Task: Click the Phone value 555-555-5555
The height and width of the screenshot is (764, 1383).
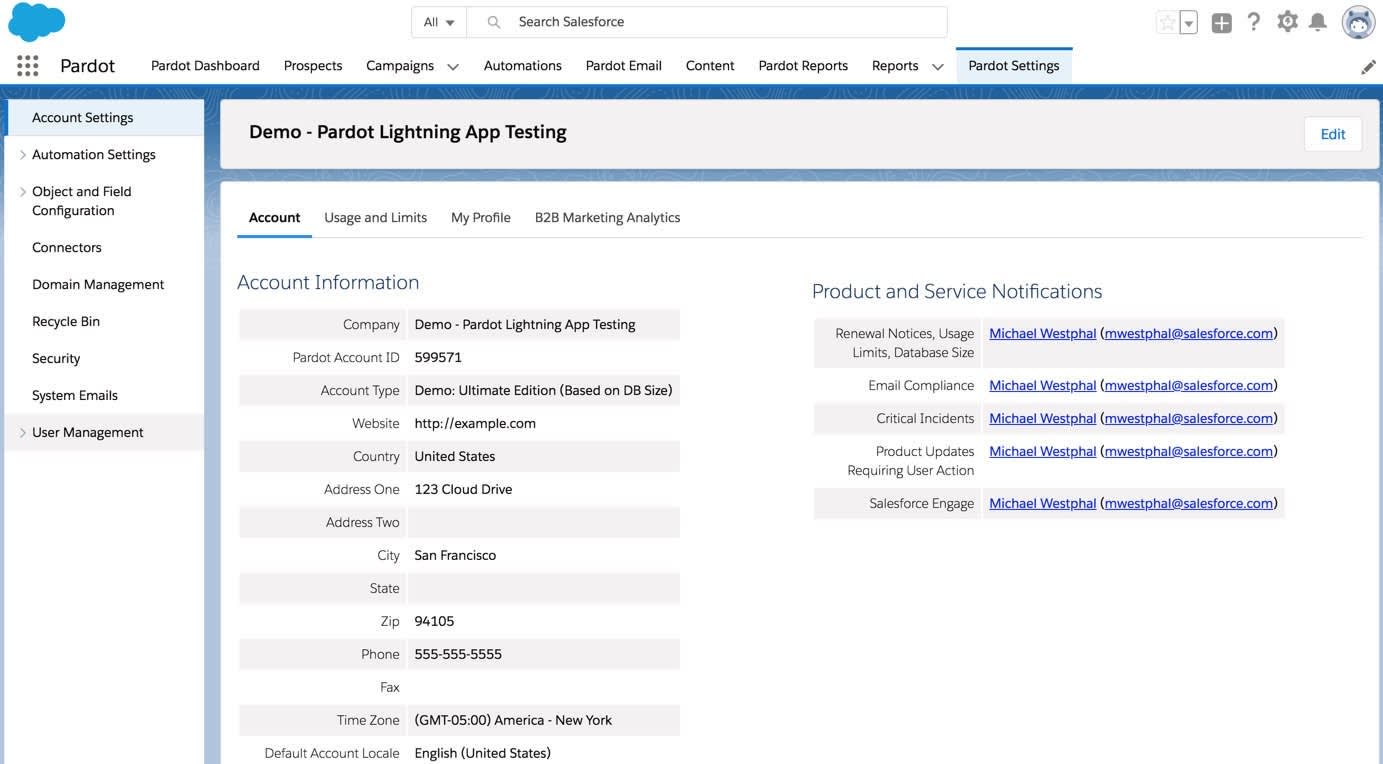Action: pos(458,655)
